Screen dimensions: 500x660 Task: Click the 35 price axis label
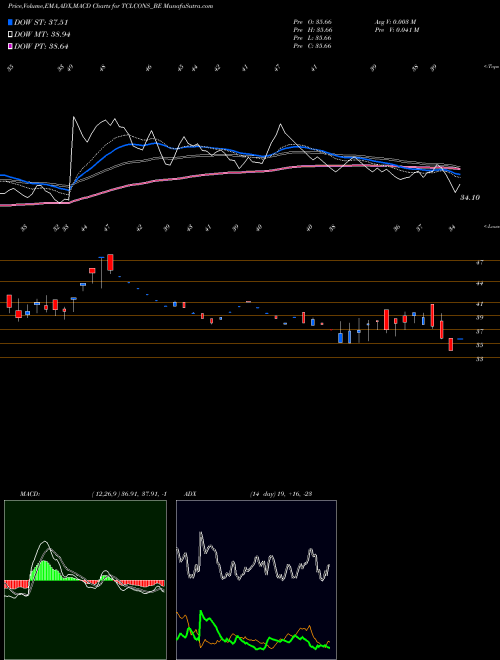click(479, 345)
